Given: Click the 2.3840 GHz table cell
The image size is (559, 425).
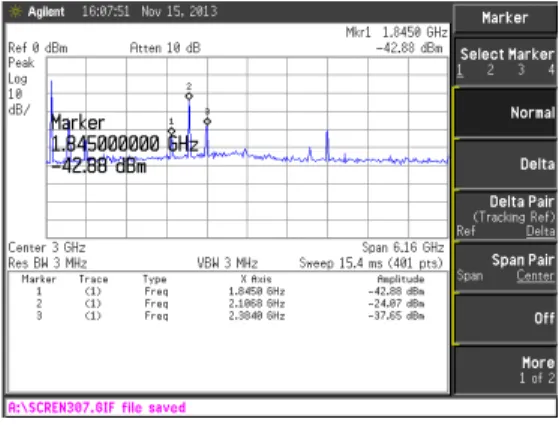Looking at the screenshot, I should 257,316.
